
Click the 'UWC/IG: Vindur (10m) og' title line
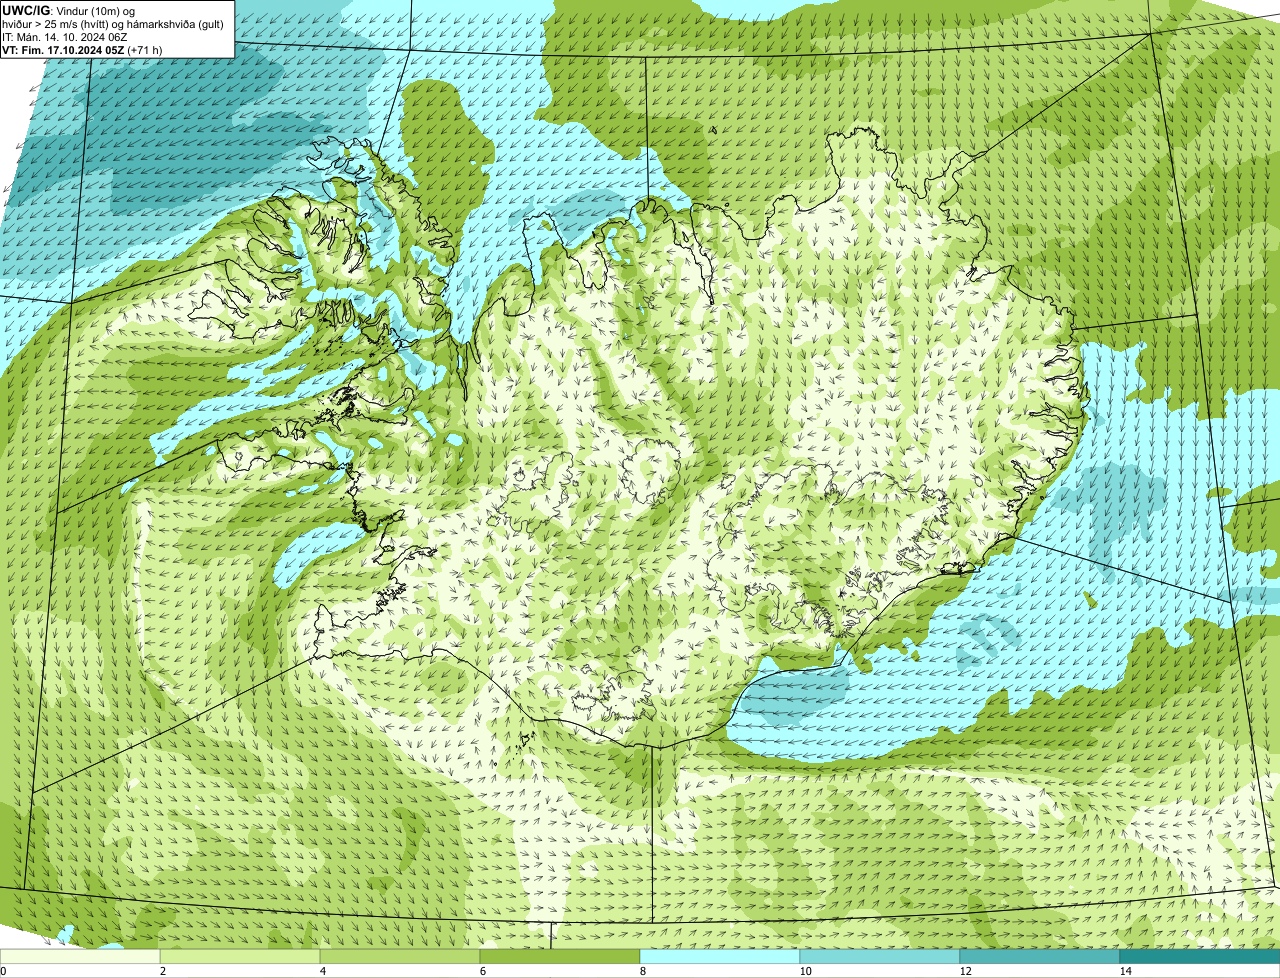pos(68,10)
